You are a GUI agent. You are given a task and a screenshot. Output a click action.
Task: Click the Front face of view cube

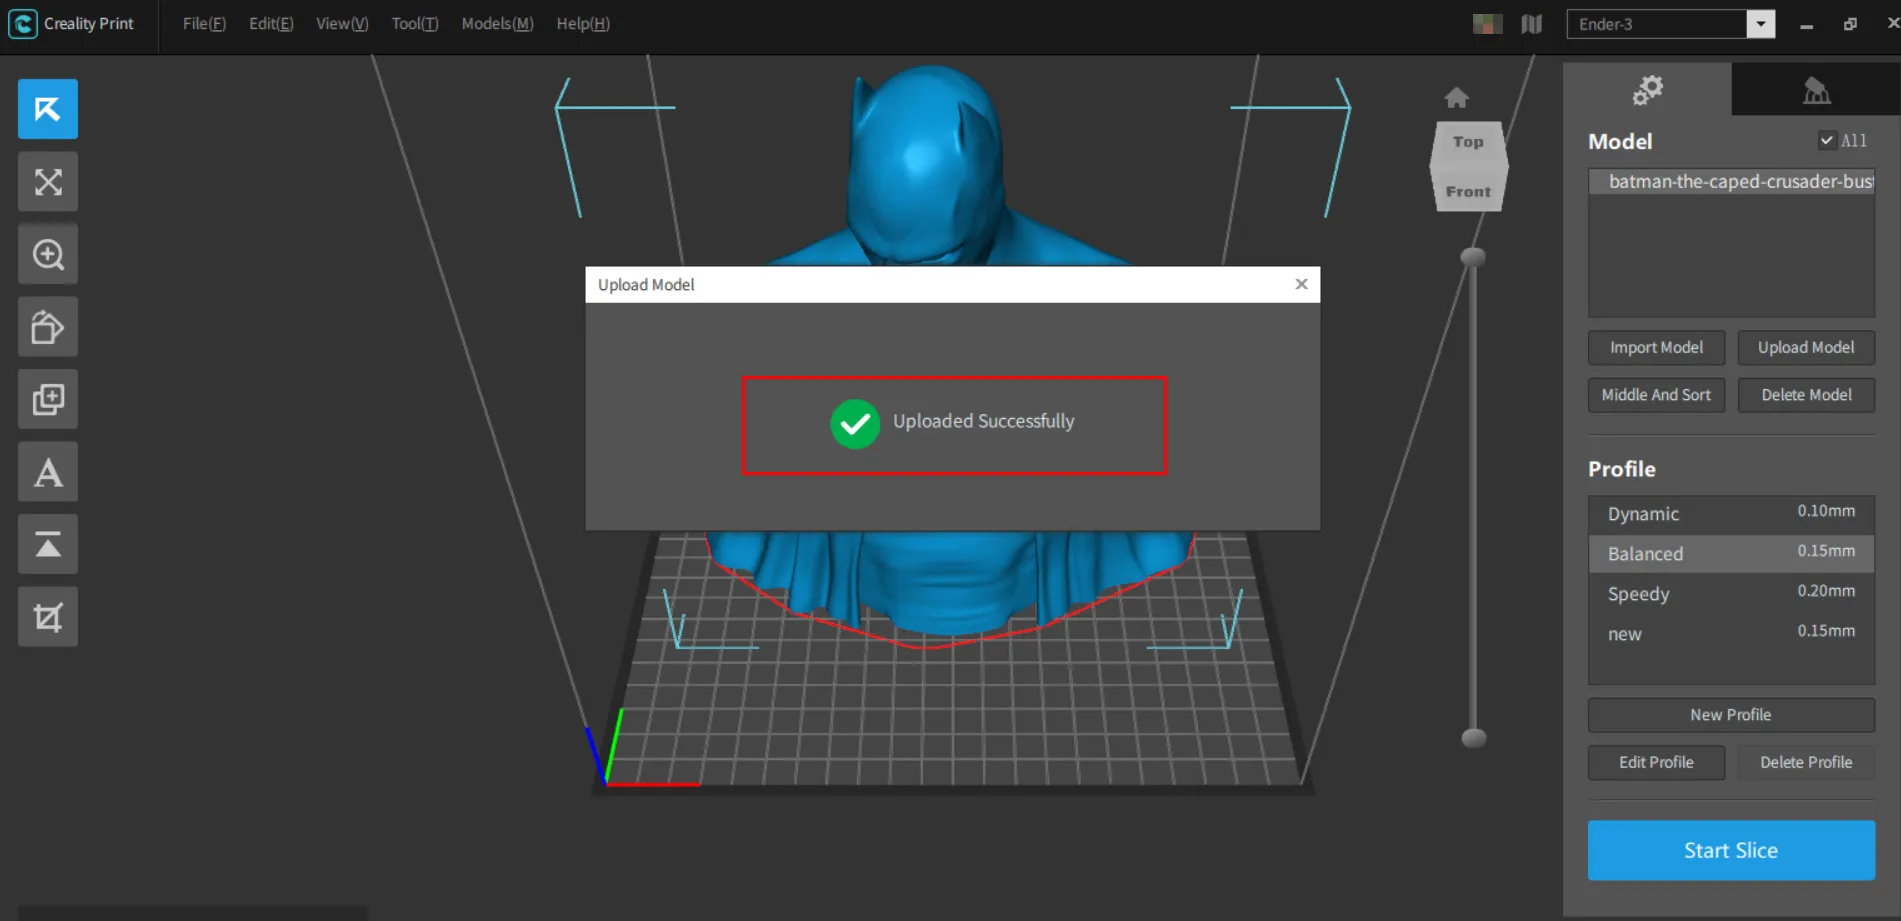(x=1468, y=190)
